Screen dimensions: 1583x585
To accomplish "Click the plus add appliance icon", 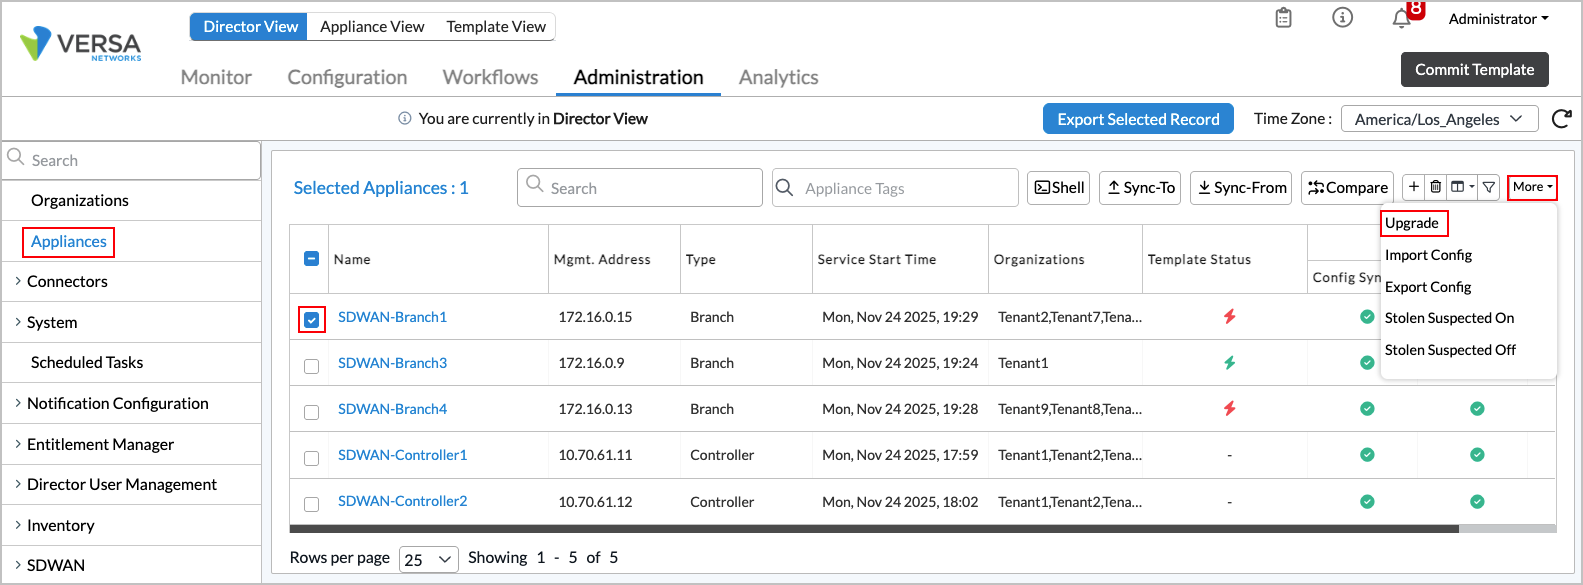I will pos(1414,187).
